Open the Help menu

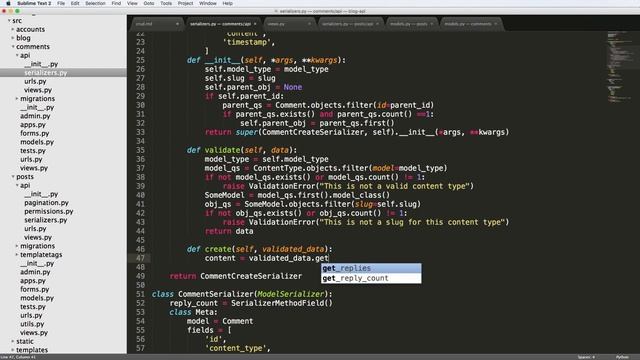click(227, 3)
